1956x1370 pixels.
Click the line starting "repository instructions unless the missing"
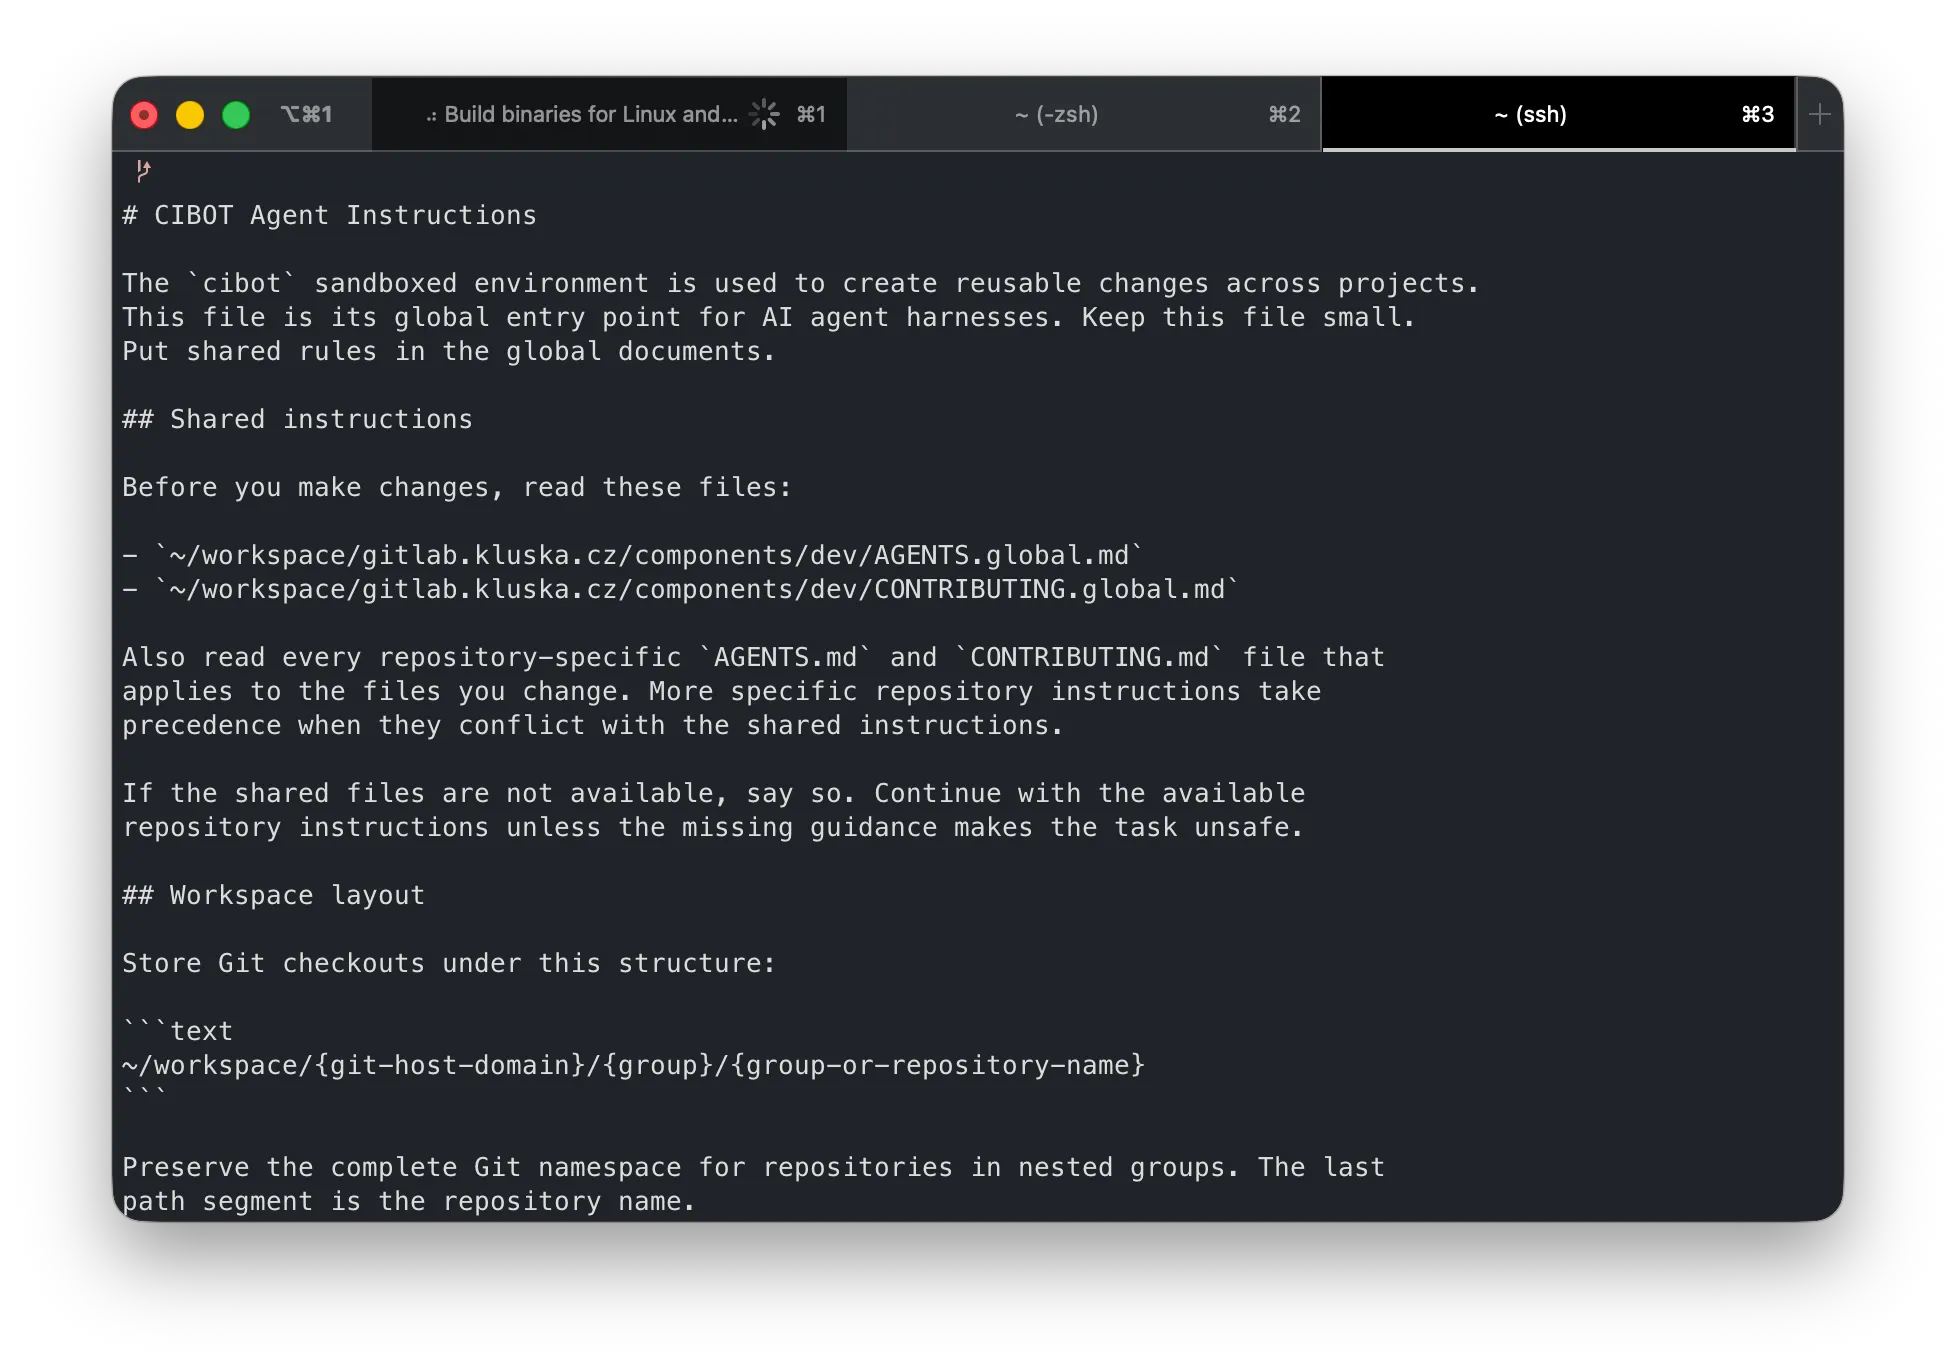(713, 827)
